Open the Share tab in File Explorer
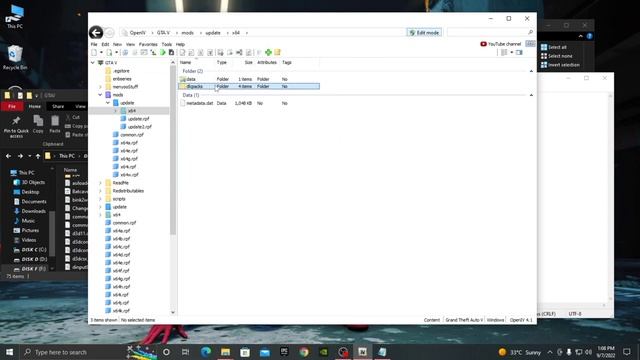The image size is (640, 360). click(58, 107)
